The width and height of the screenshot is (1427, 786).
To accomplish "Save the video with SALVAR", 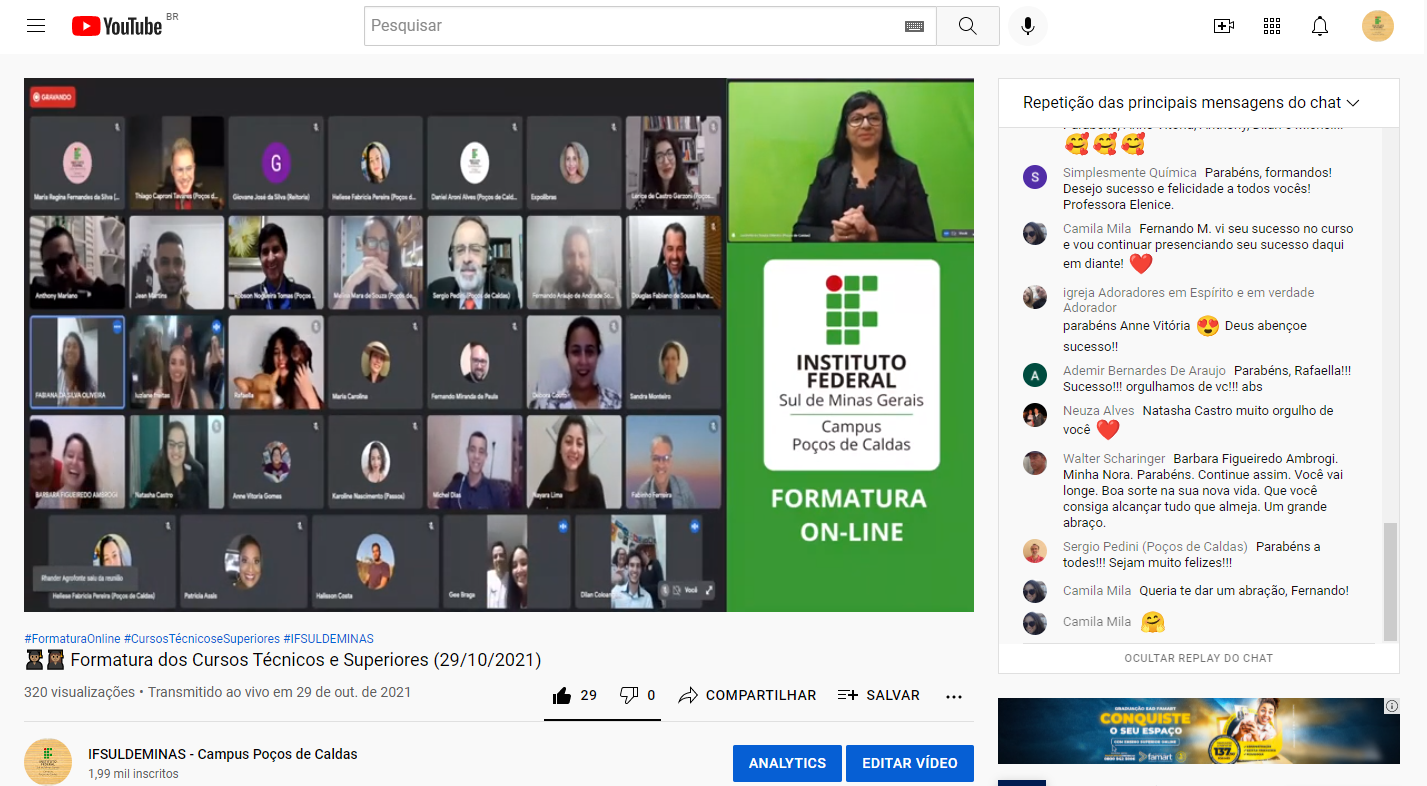I will (879, 695).
